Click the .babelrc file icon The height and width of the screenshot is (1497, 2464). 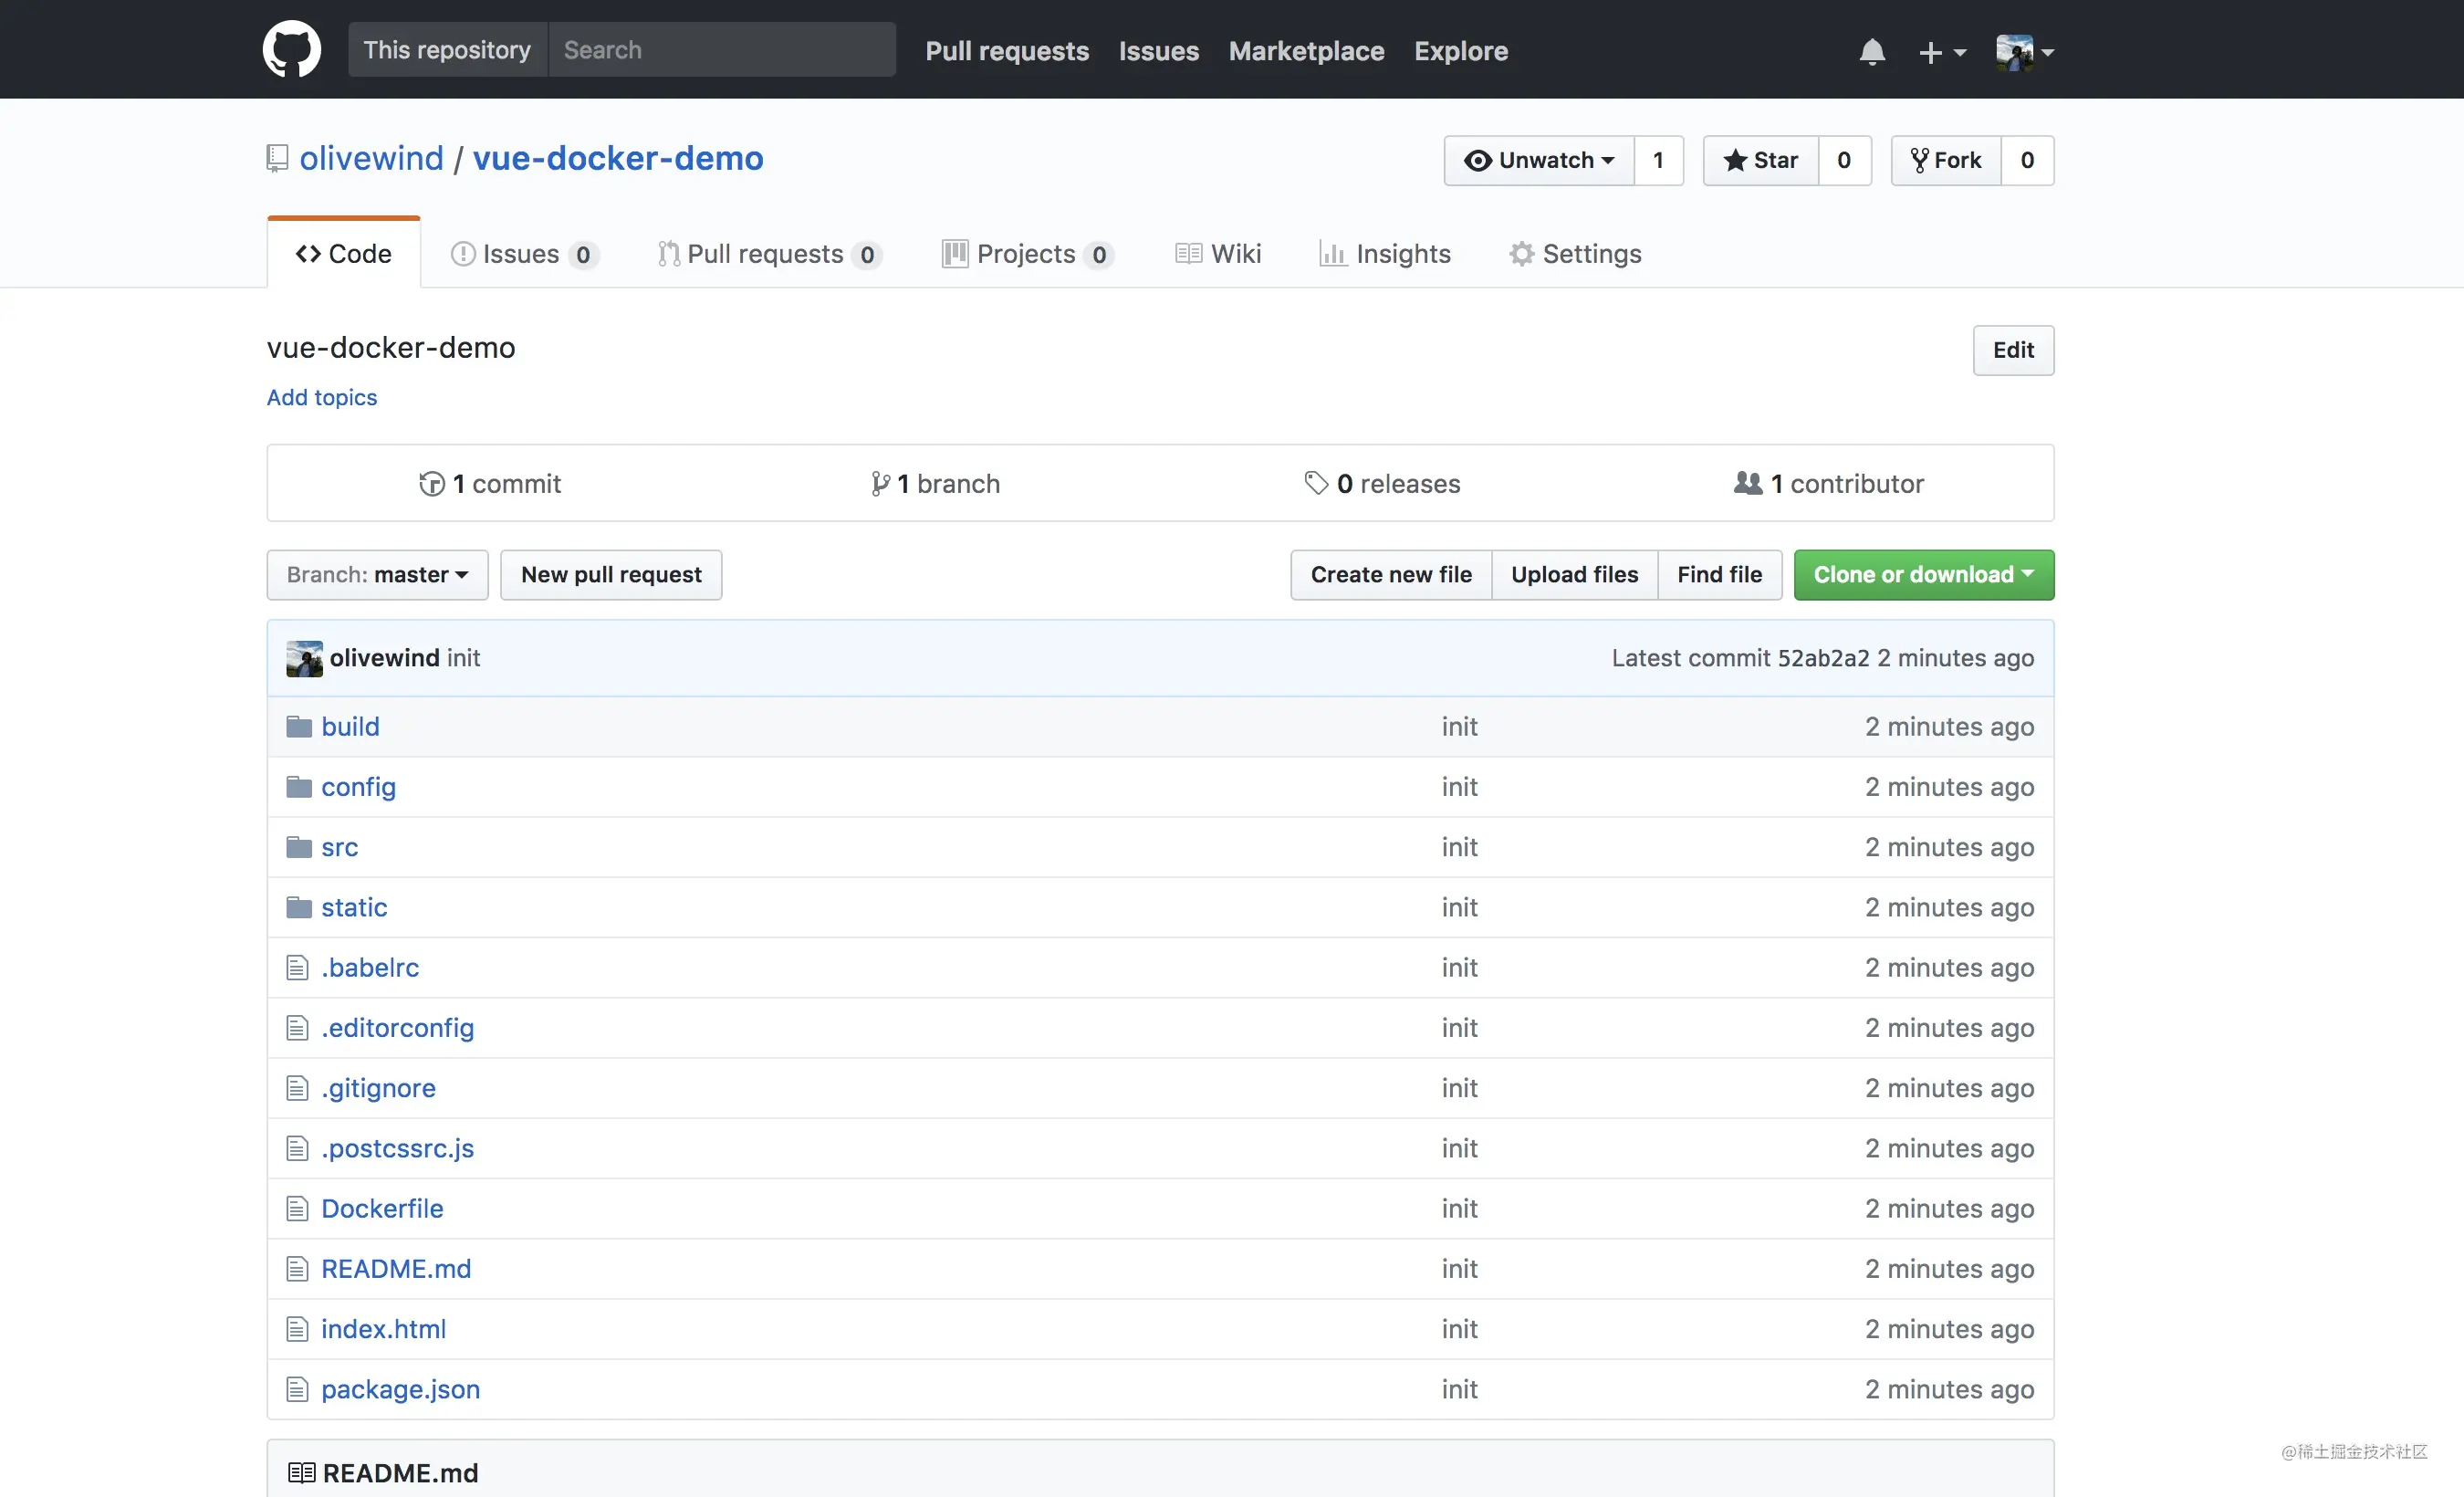click(x=297, y=967)
